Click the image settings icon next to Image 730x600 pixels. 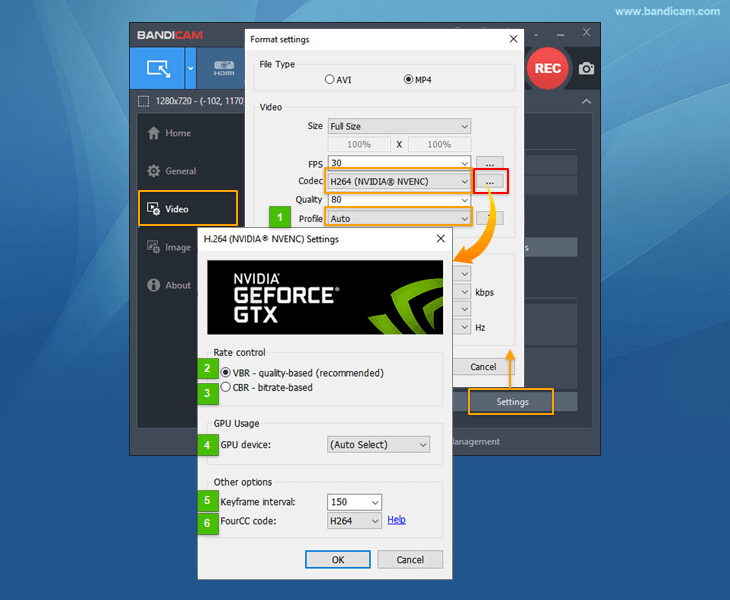153,247
